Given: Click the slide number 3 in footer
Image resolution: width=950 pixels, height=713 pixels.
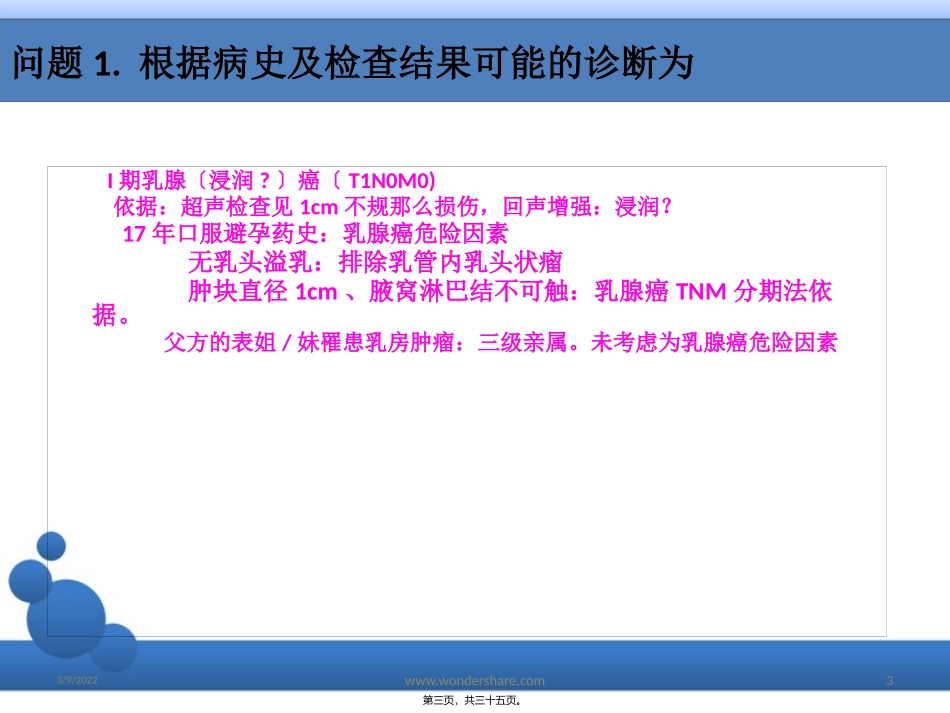Looking at the screenshot, I should [889, 680].
